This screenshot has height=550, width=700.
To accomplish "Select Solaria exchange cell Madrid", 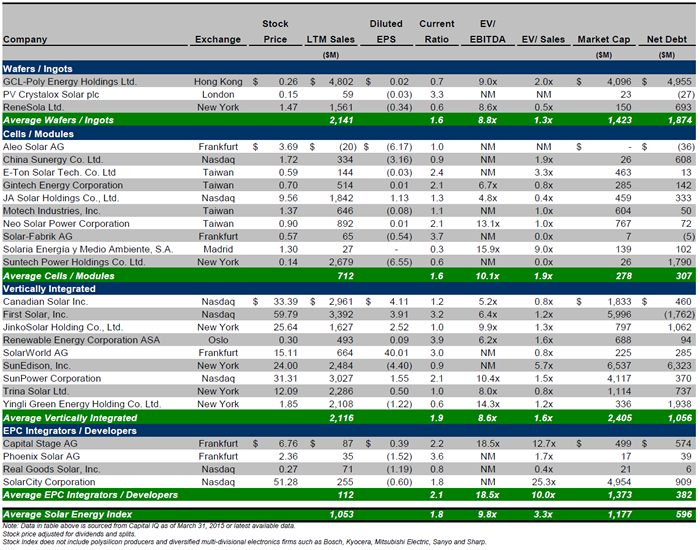I will pyautogui.click(x=218, y=249).
